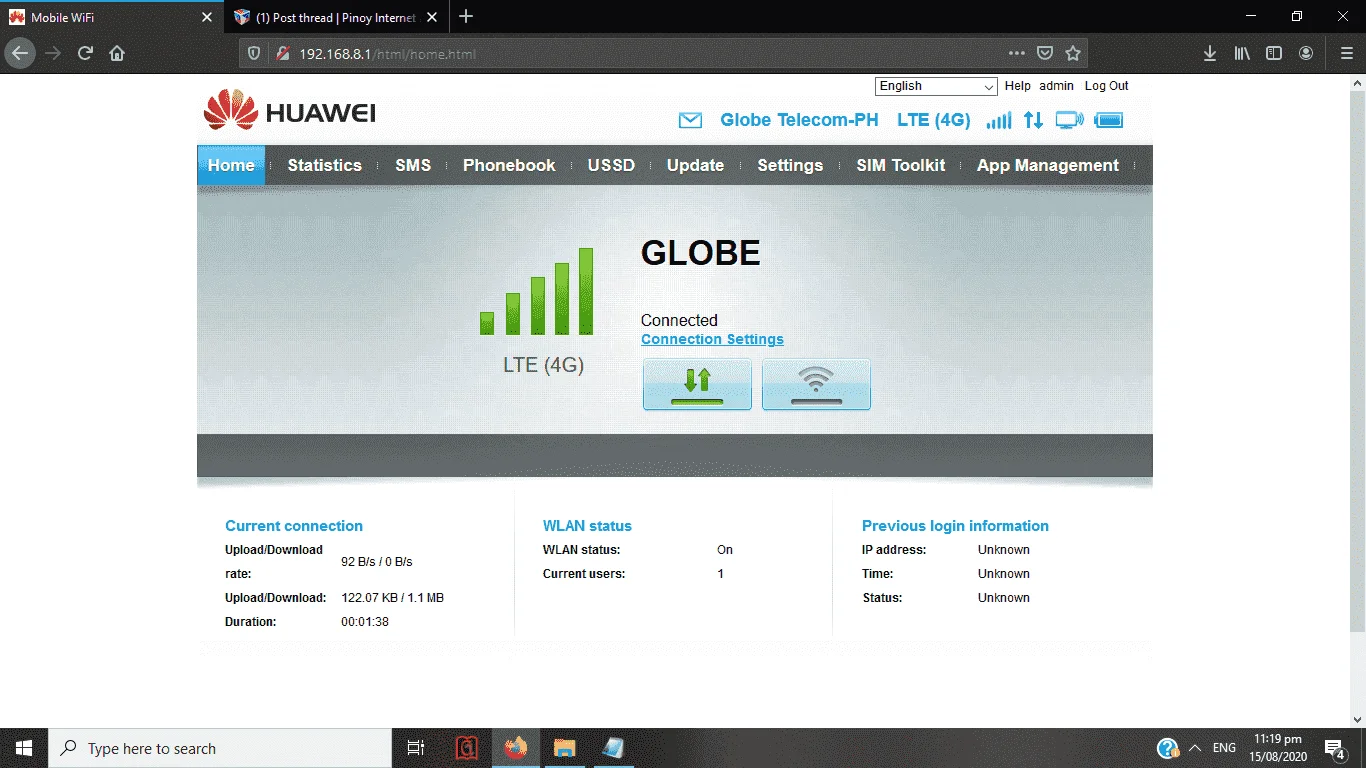Click the data up/down arrows status icon
The height and width of the screenshot is (768, 1366).
(1033, 121)
